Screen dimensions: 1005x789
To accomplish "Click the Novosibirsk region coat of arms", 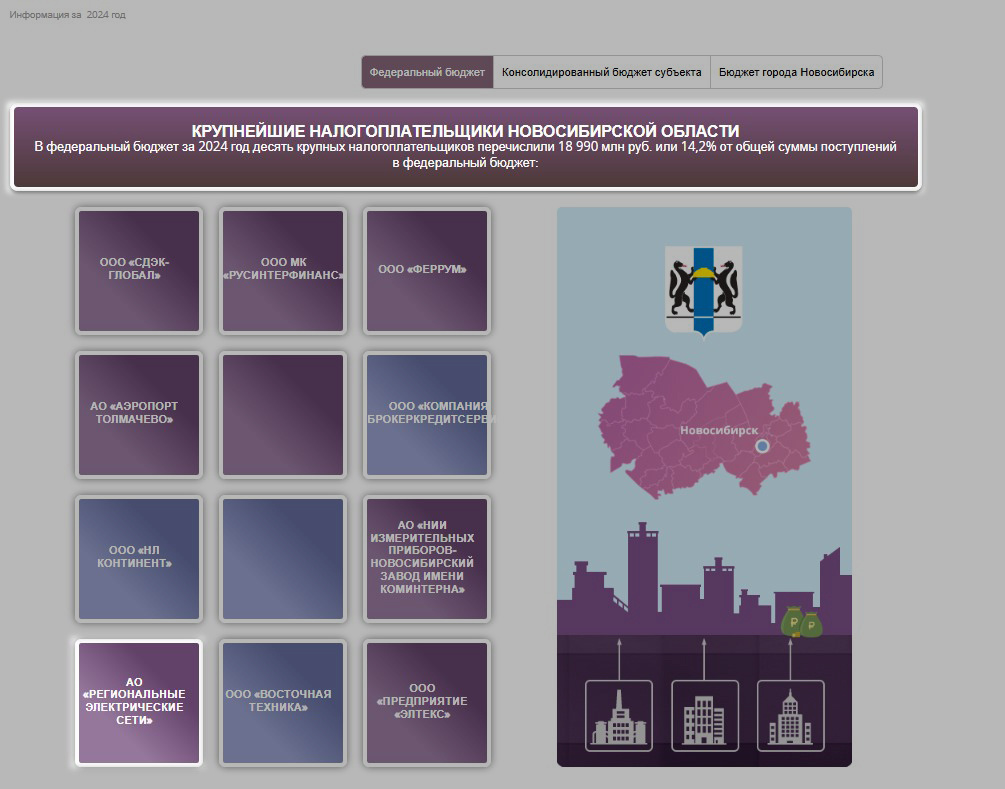I will tap(703, 291).
